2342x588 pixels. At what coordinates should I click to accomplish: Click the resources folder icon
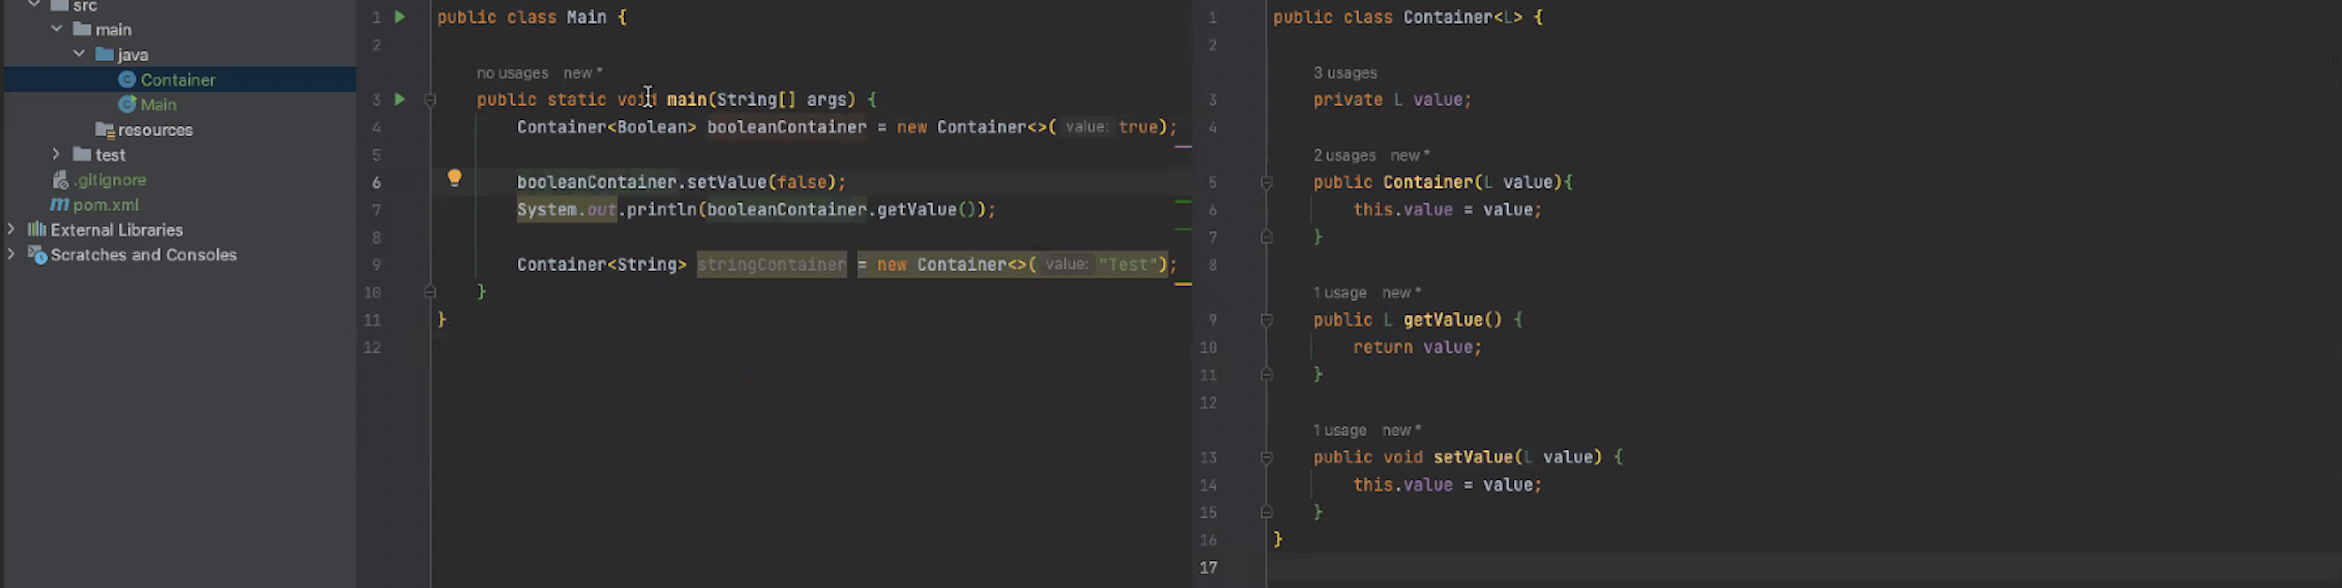tap(104, 129)
